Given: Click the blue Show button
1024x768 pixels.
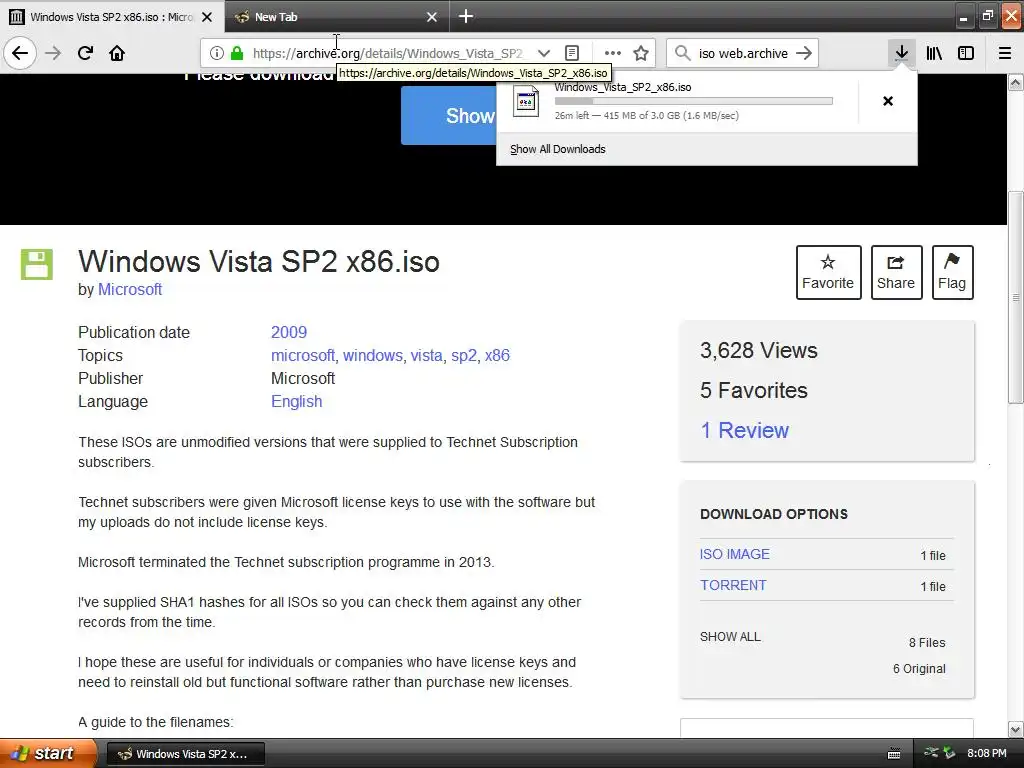Looking at the screenshot, I should click(x=449, y=116).
